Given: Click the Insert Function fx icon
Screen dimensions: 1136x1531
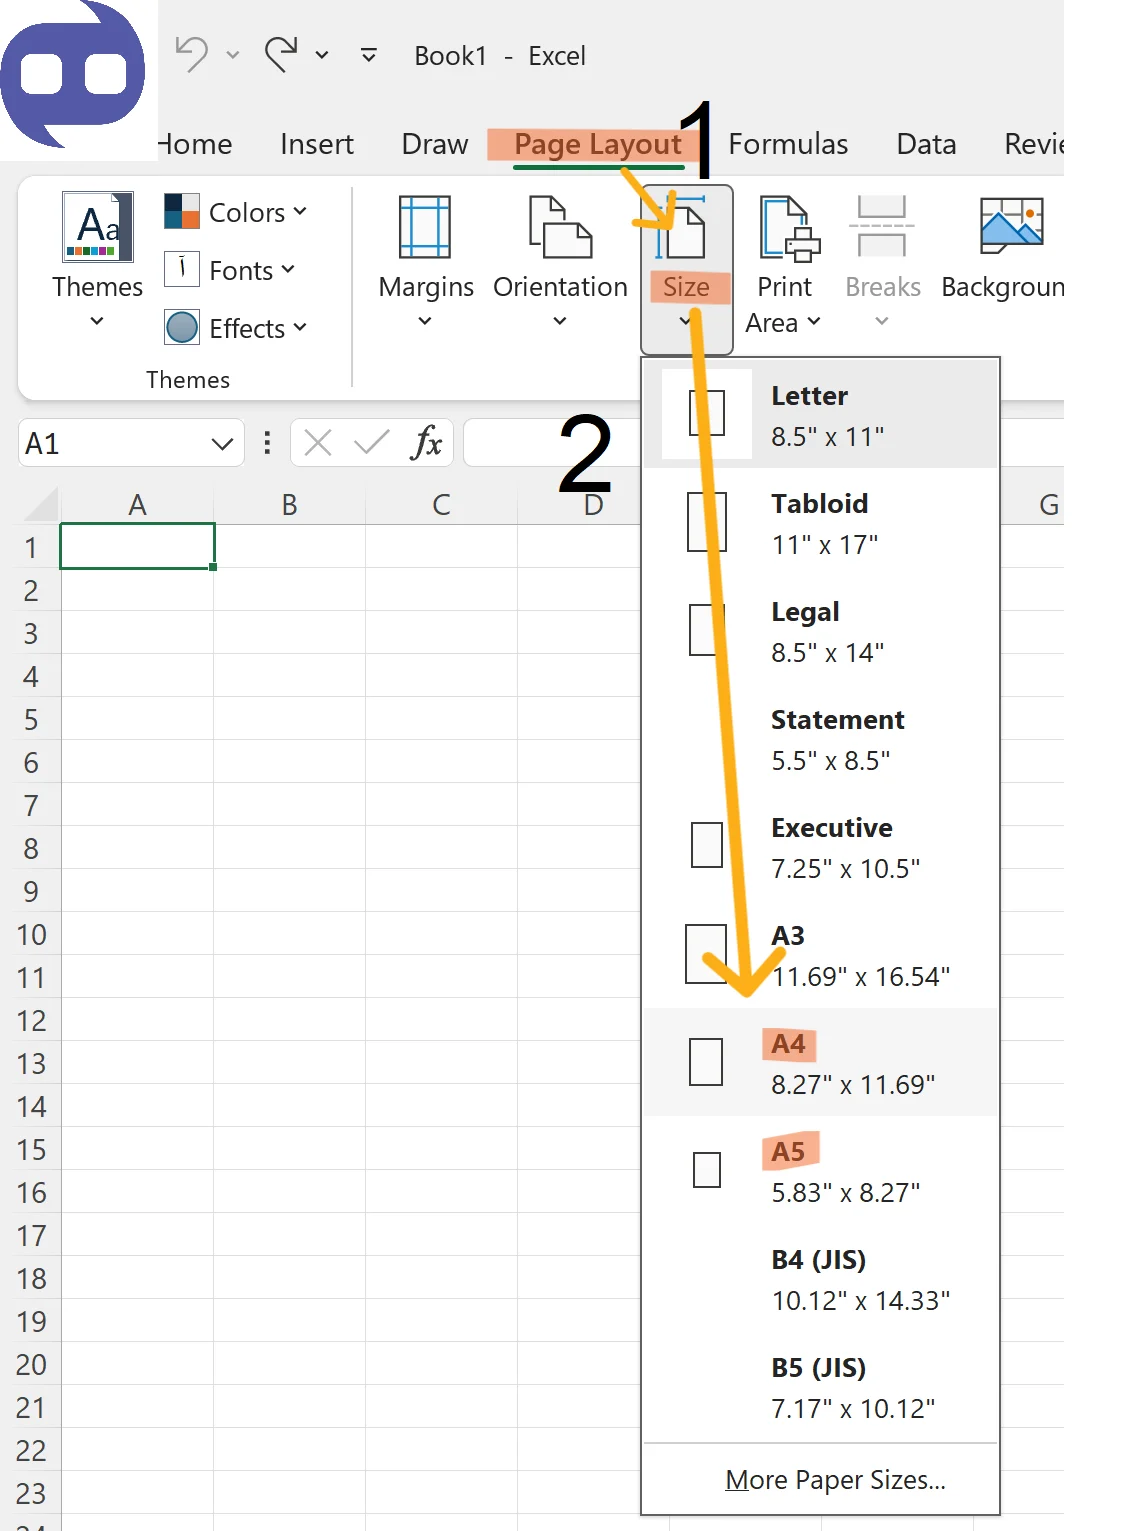Looking at the screenshot, I should (426, 442).
